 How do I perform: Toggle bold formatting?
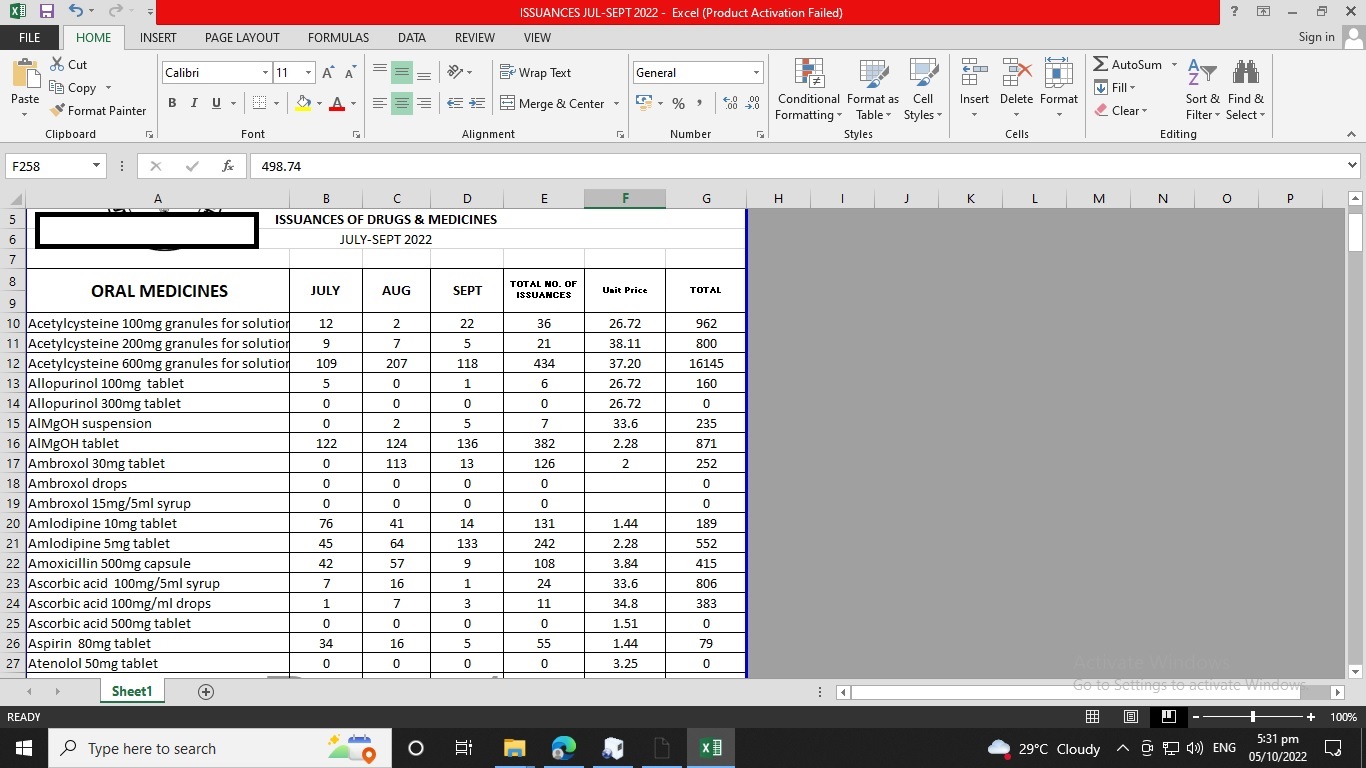(x=172, y=103)
